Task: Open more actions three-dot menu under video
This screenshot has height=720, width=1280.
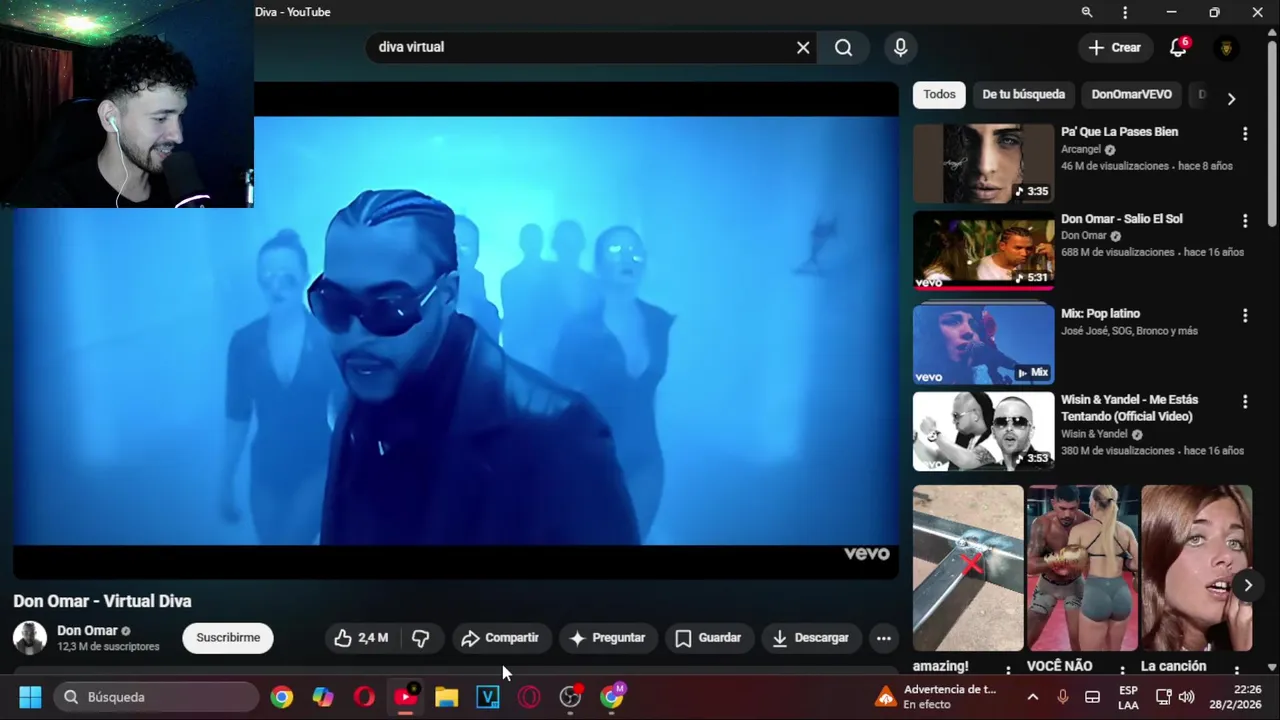Action: click(884, 638)
